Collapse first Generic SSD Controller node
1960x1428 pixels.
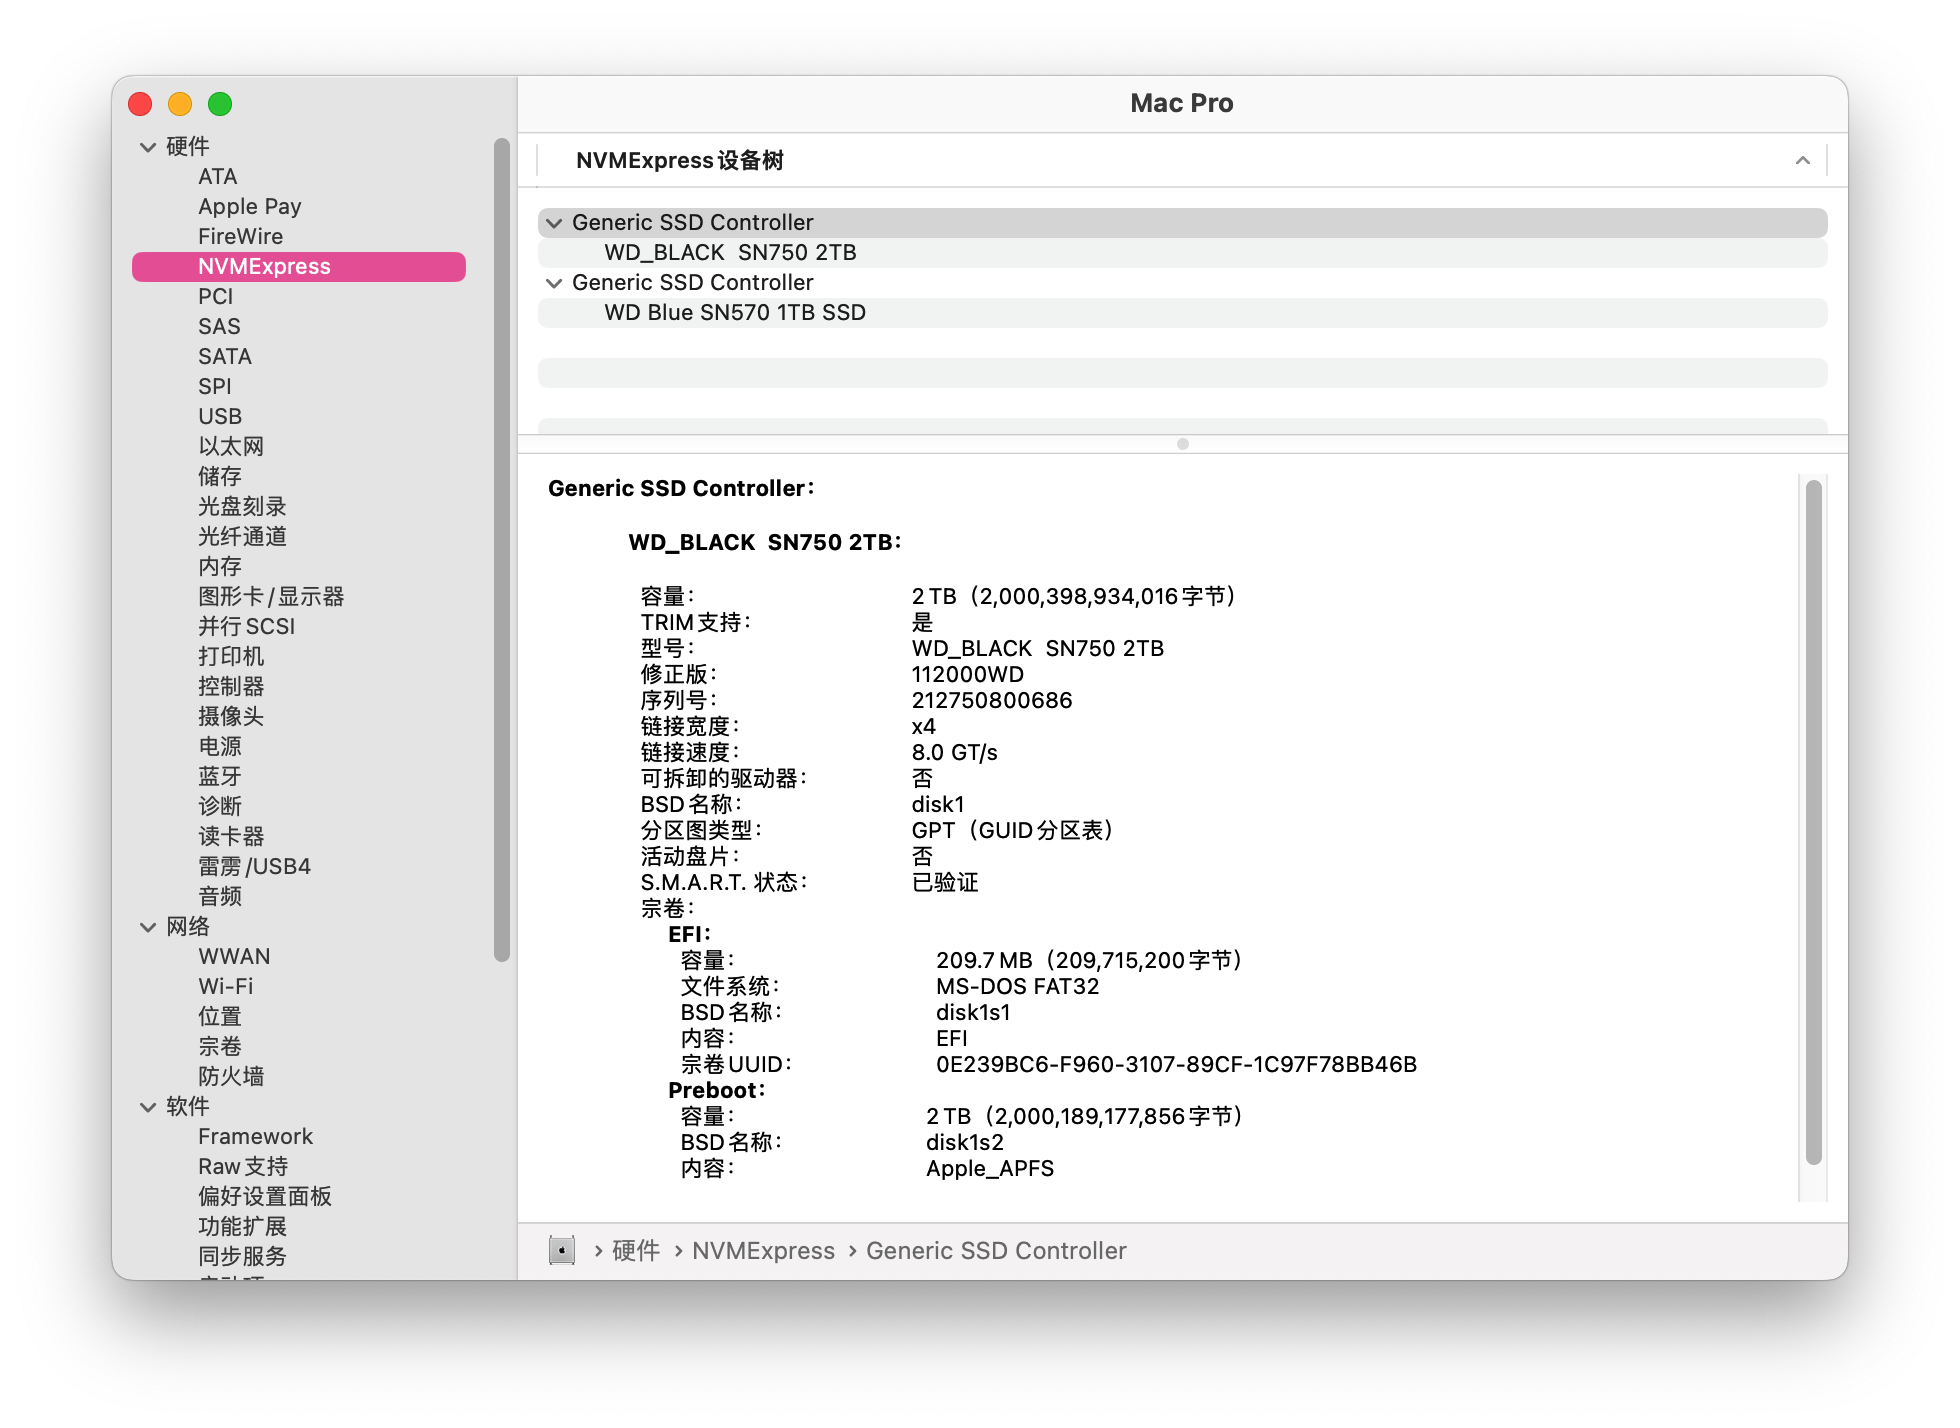(x=554, y=223)
